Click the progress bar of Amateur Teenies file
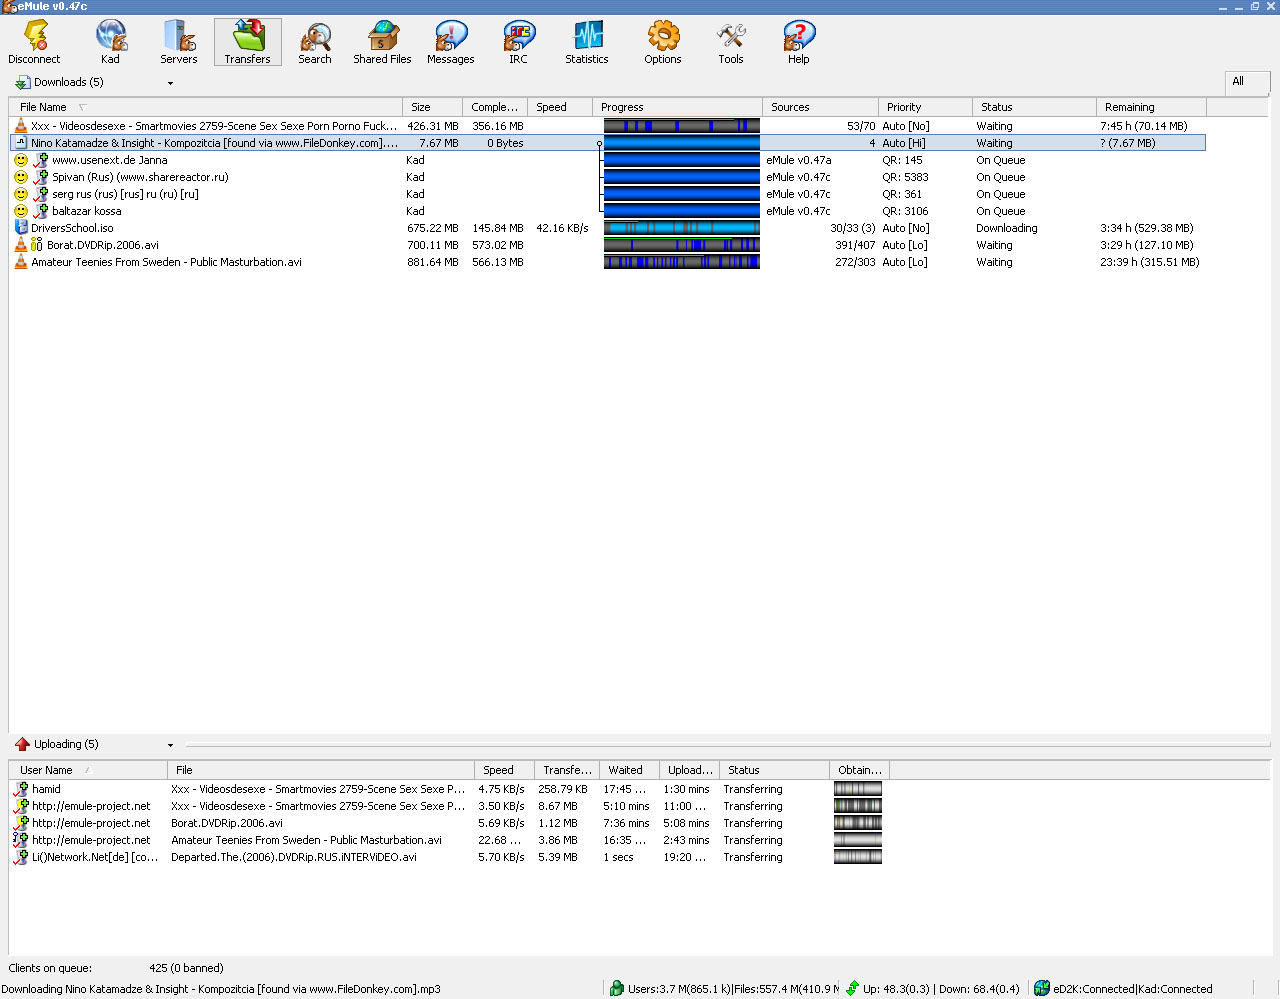1280x999 pixels. point(682,262)
